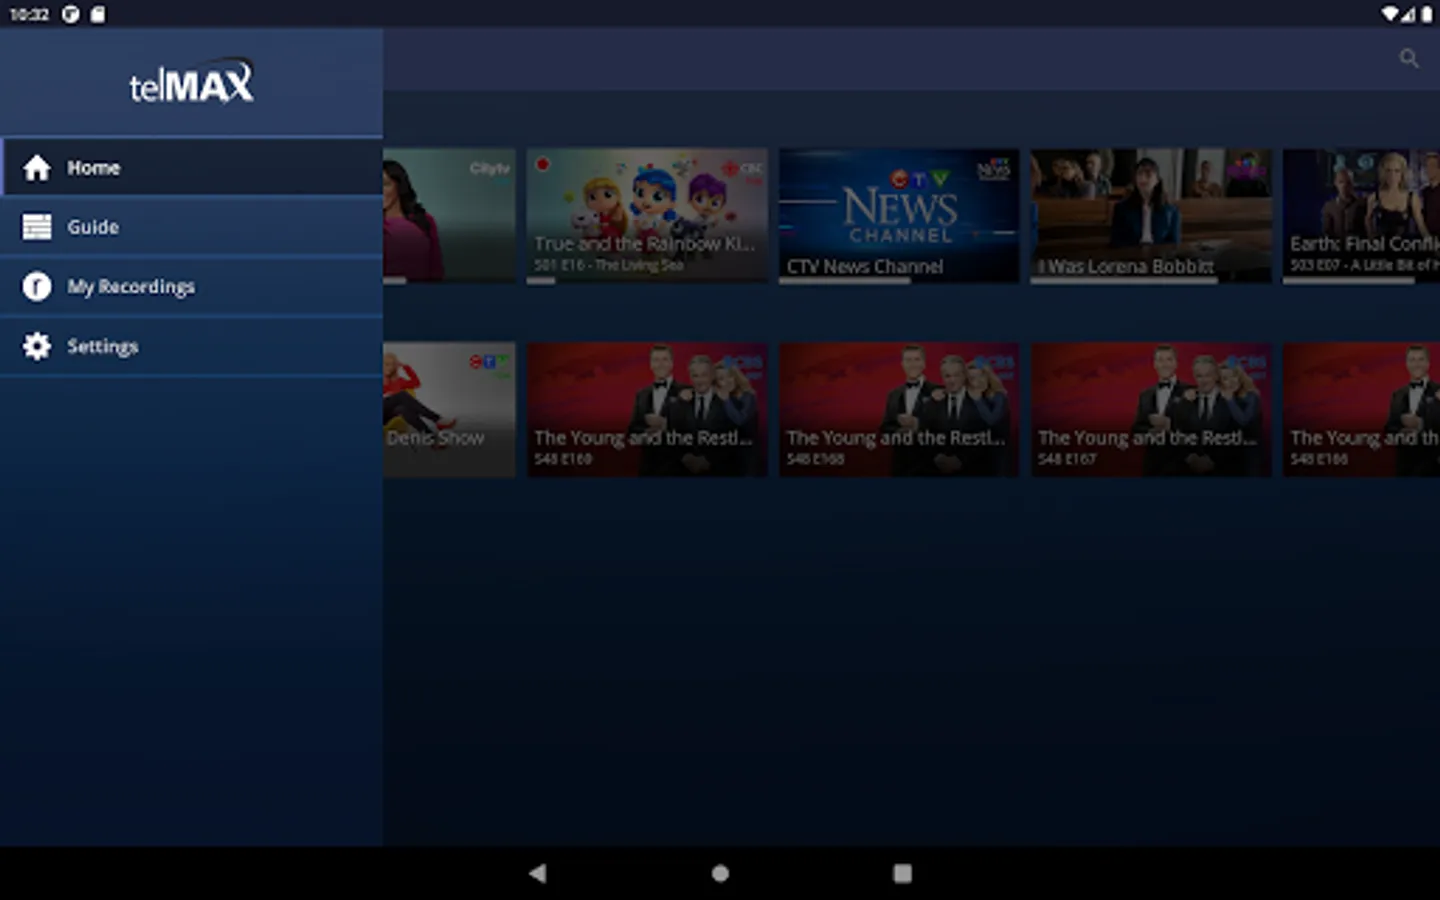
Task: Tap the circular notification icon near the clock
Action: coord(71,14)
